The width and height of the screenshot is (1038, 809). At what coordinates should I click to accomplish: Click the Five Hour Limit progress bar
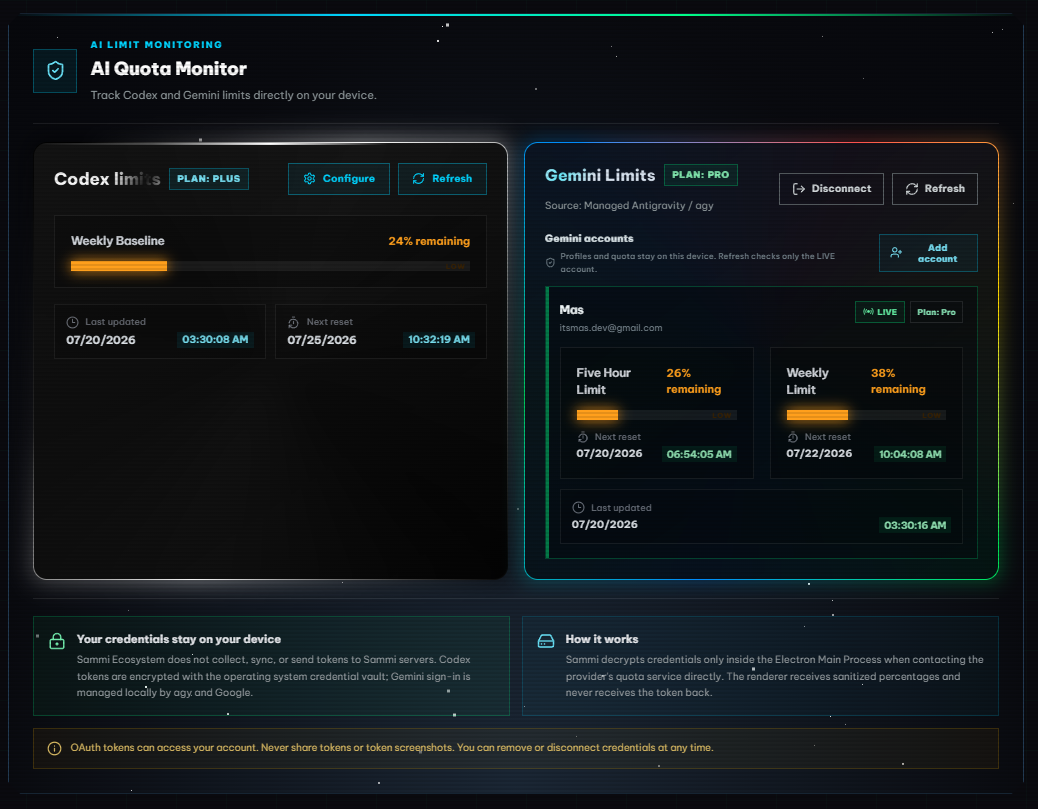[656, 415]
